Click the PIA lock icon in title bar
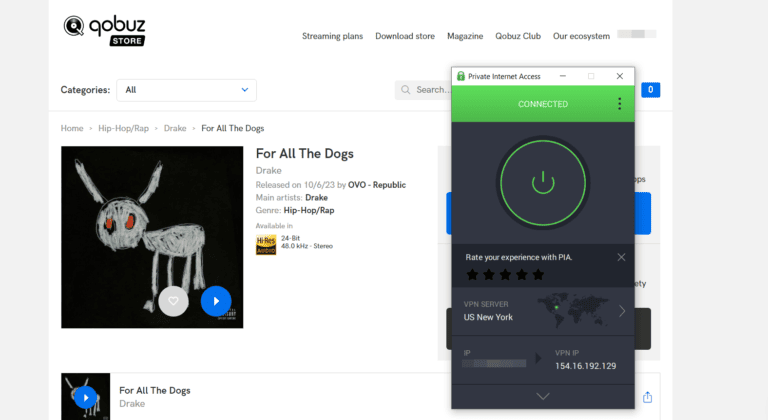768x420 pixels. (x=460, y=76)
